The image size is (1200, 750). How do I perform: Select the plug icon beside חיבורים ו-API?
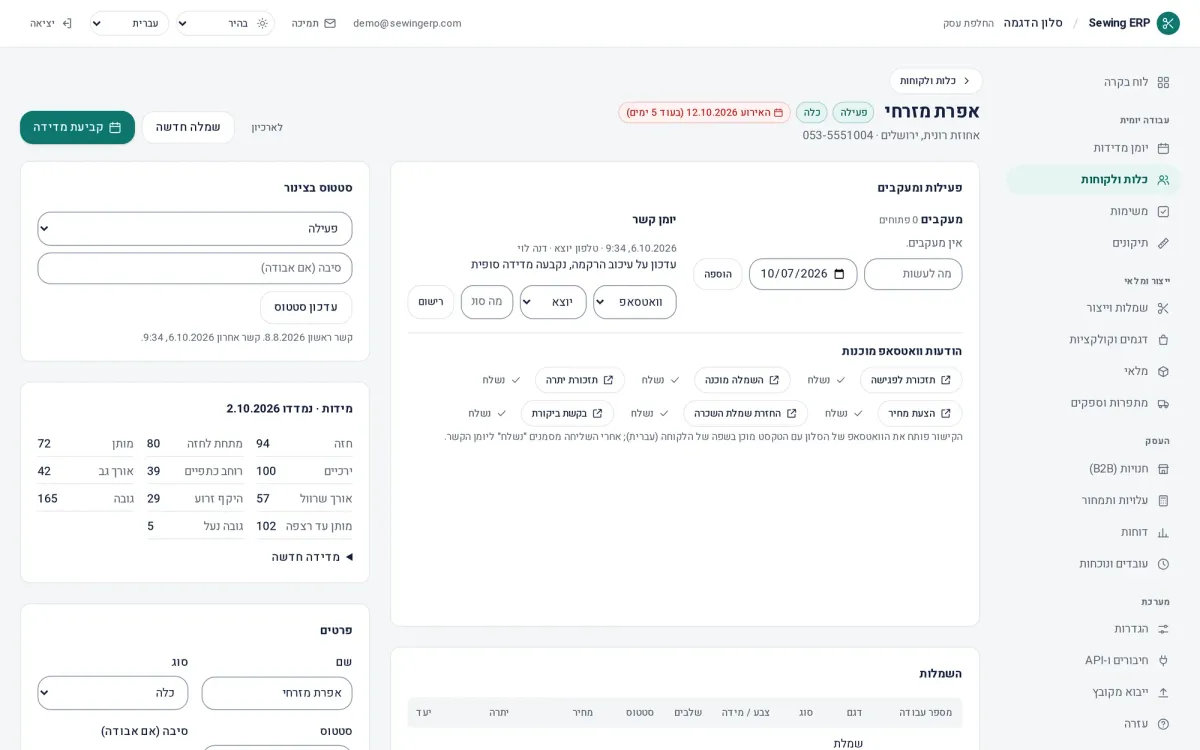1163,660
